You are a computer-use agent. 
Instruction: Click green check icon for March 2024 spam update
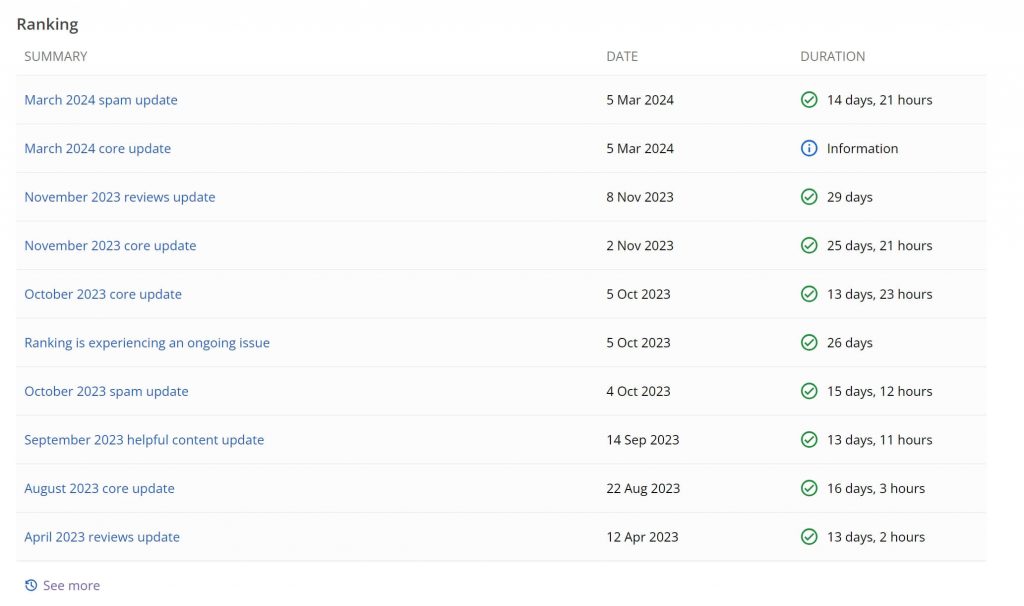pos(808,100)
